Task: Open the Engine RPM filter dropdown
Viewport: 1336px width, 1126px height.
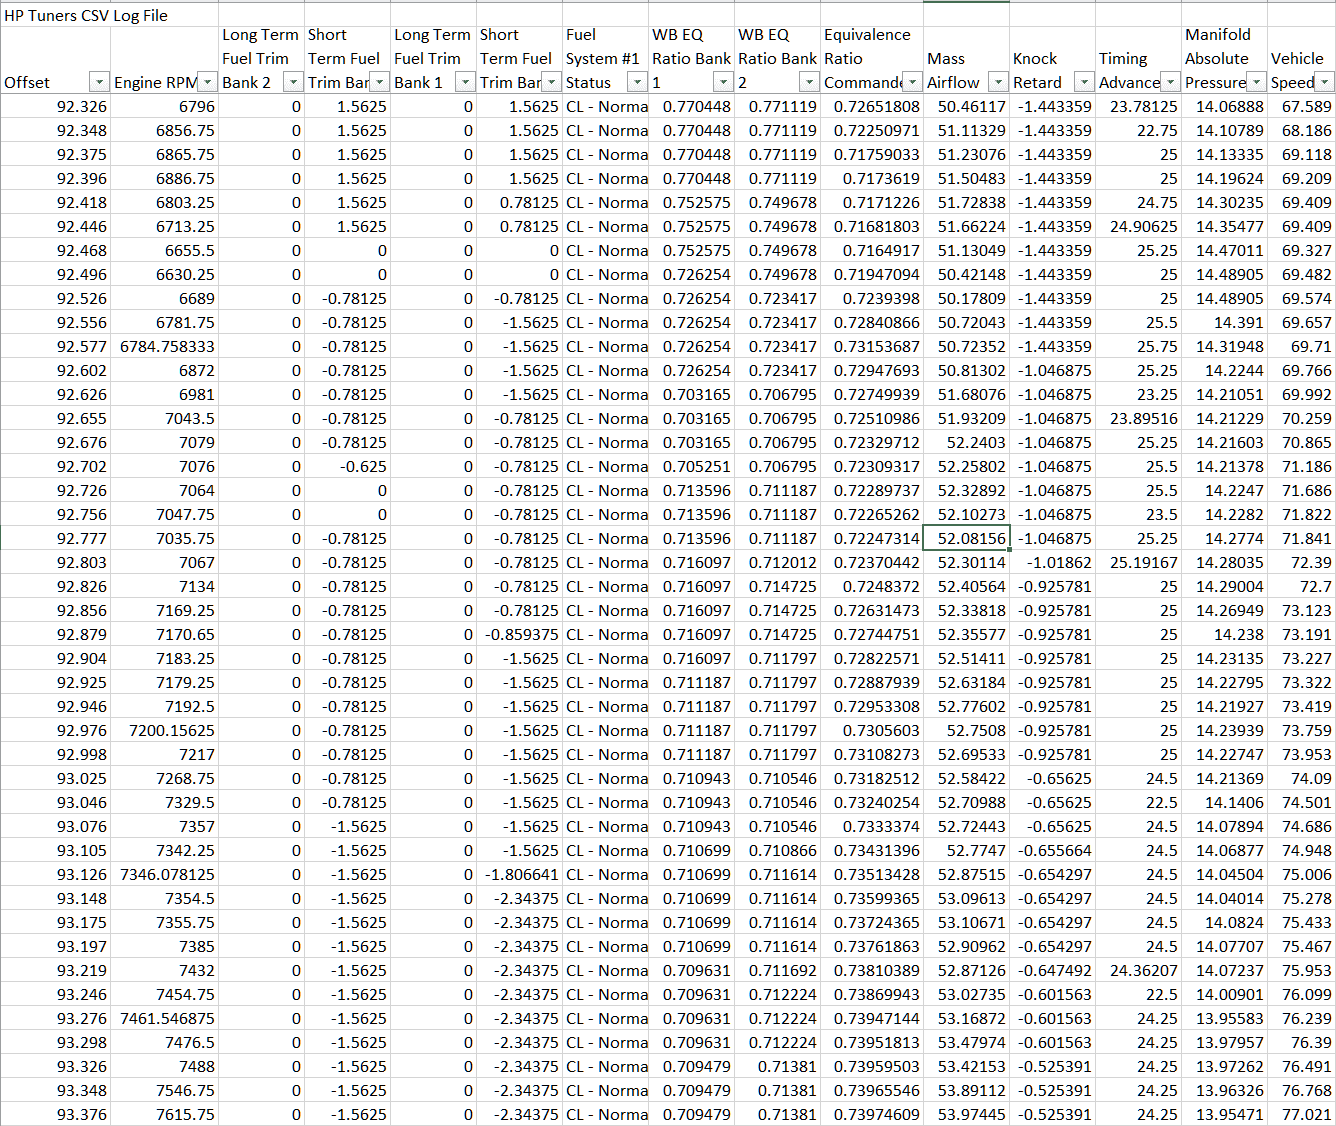Action: click(207, 82)
